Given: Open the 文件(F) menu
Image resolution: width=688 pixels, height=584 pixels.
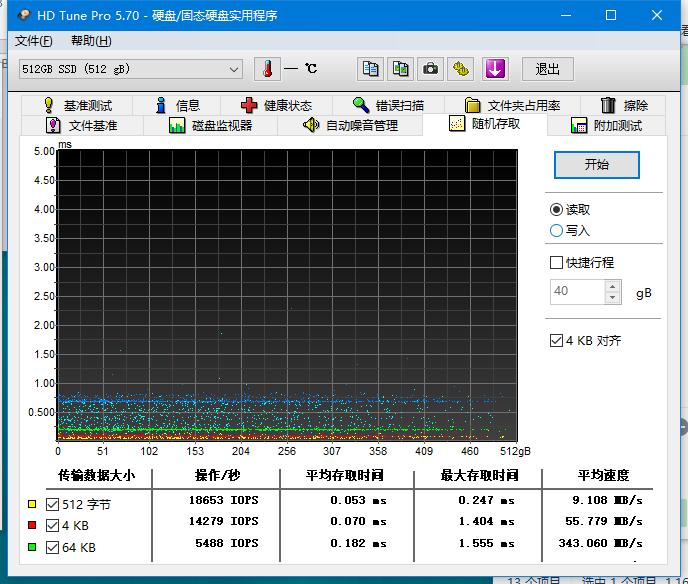Looking at the screenshot, I should 33,41.
